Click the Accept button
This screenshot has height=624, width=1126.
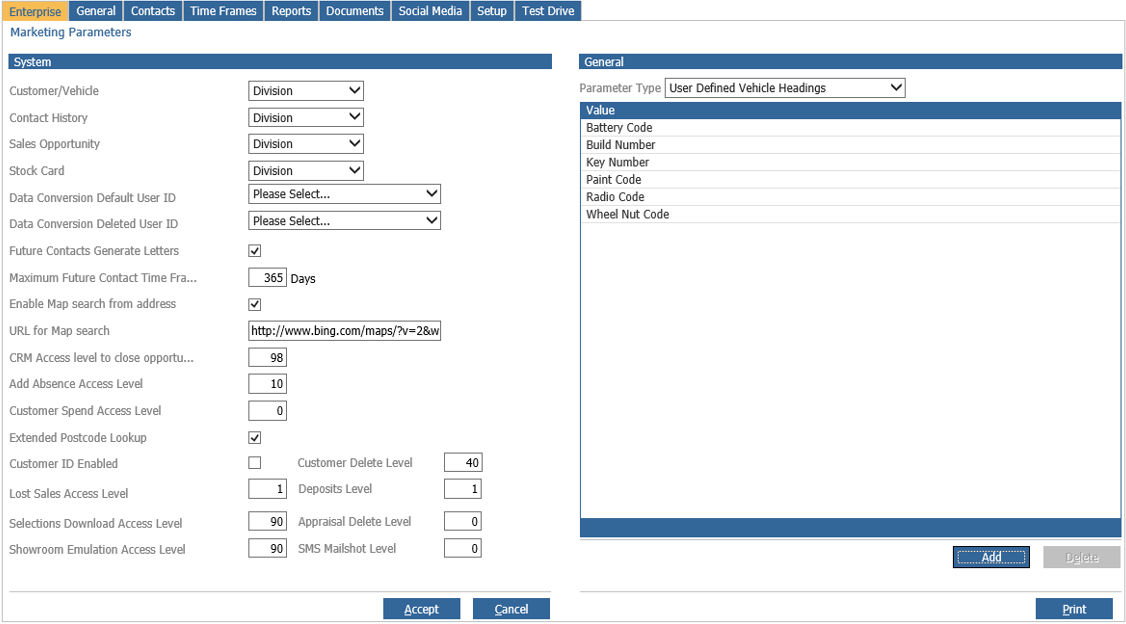coord(422,609)
